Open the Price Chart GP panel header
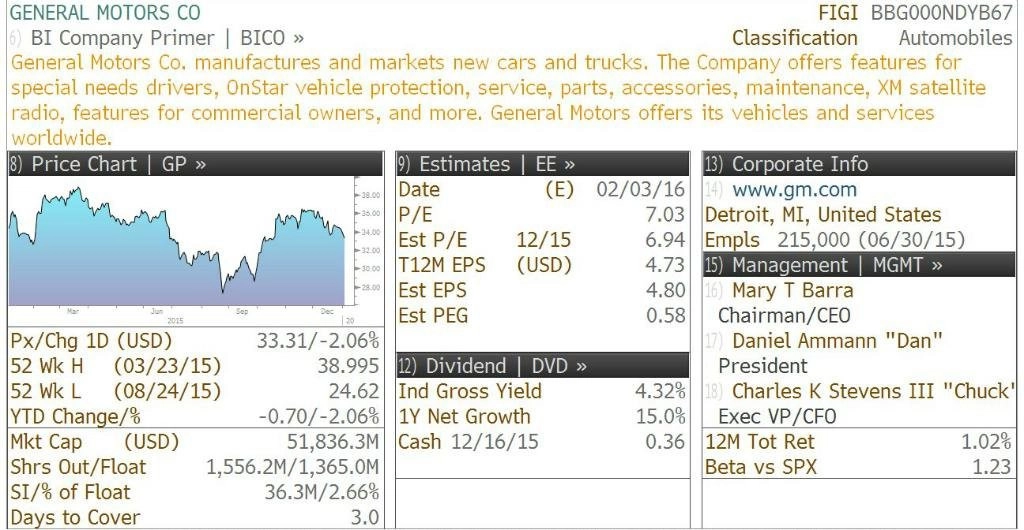This screenshot has height=530, width=1024. pyautogui.click(x=195, y=164)
